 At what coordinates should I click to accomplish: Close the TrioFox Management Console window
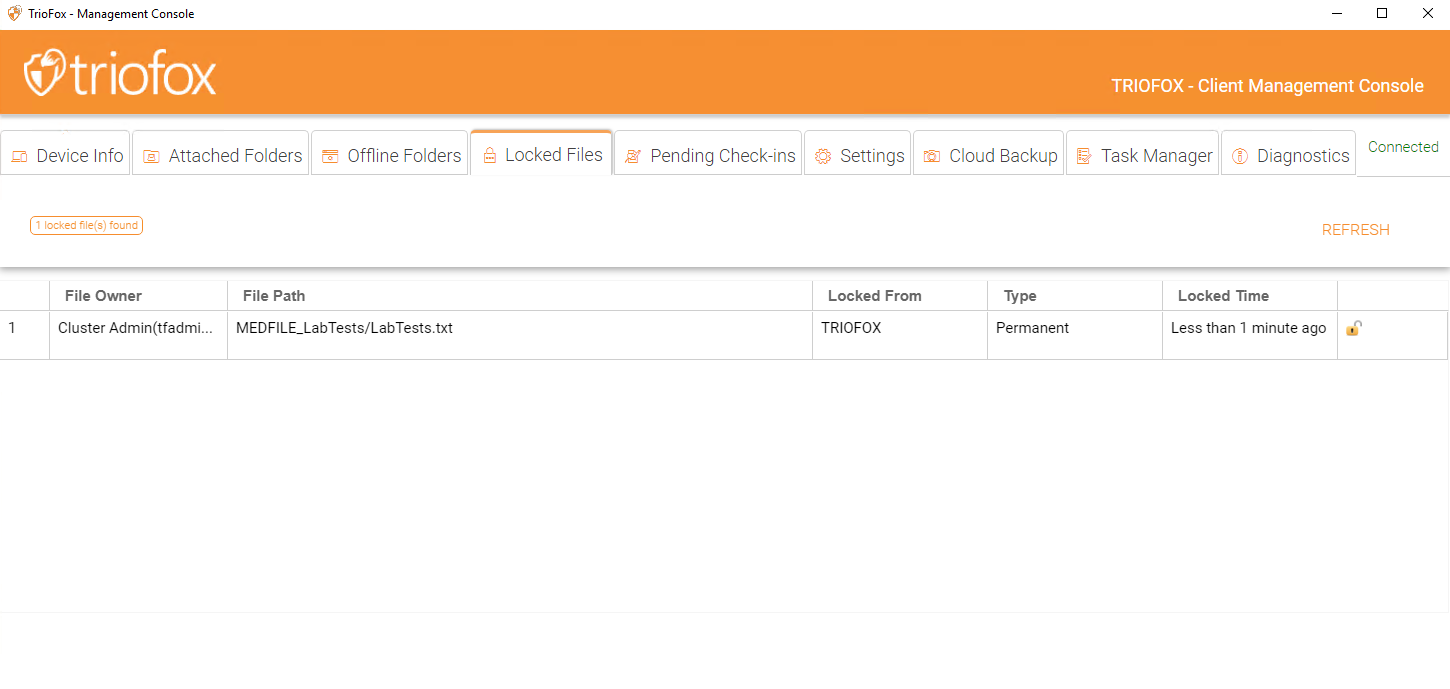point(1428,14)
